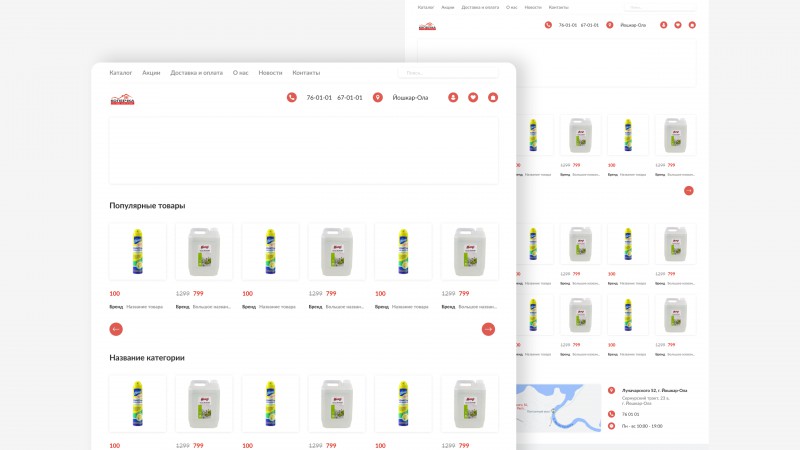
Task: Open the user account icon on front page
Action: pyautogui.click(x=453, y=97)
